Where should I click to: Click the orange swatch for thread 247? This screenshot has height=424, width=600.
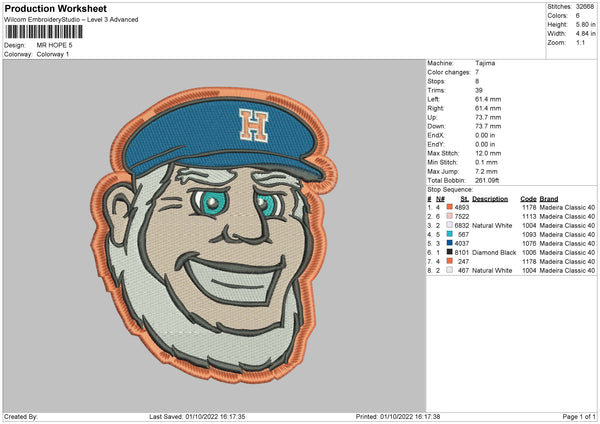449,261
